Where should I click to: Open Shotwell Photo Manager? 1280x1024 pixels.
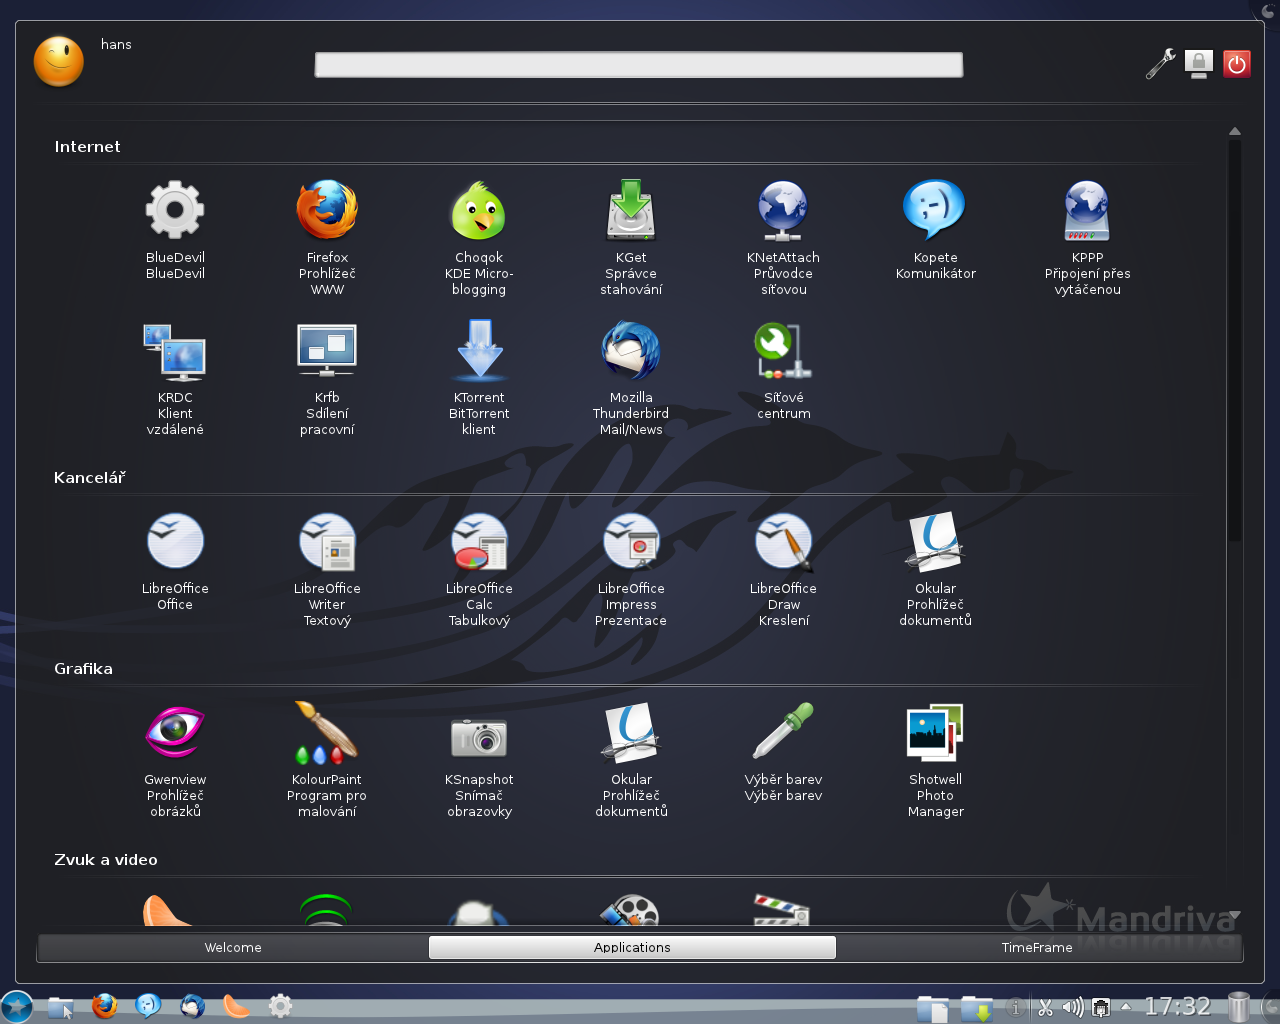pos(935,733)
